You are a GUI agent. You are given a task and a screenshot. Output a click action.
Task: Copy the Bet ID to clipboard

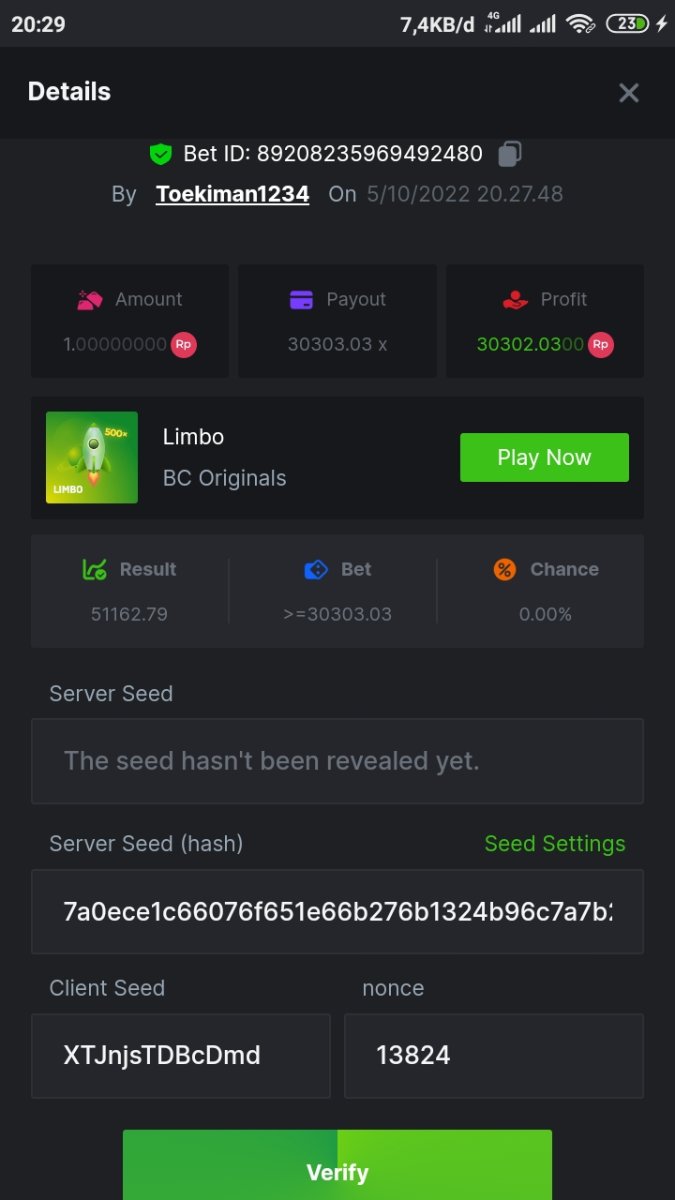coord(510,154)
